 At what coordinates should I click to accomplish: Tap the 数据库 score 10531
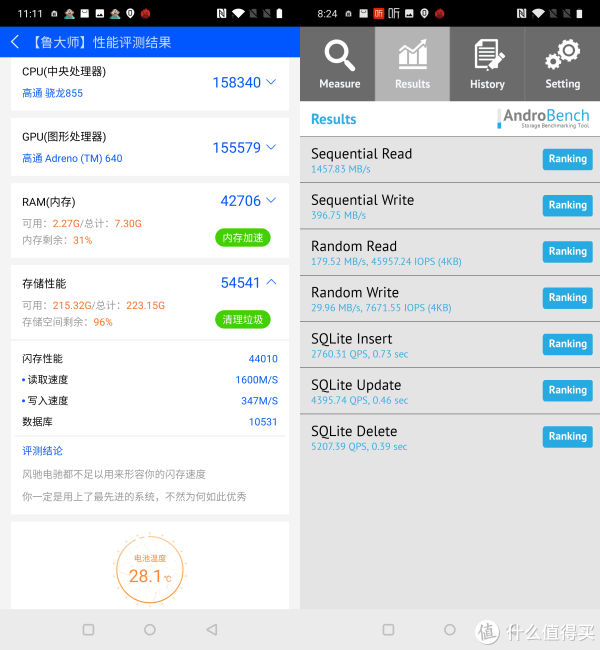click(263, 422)
